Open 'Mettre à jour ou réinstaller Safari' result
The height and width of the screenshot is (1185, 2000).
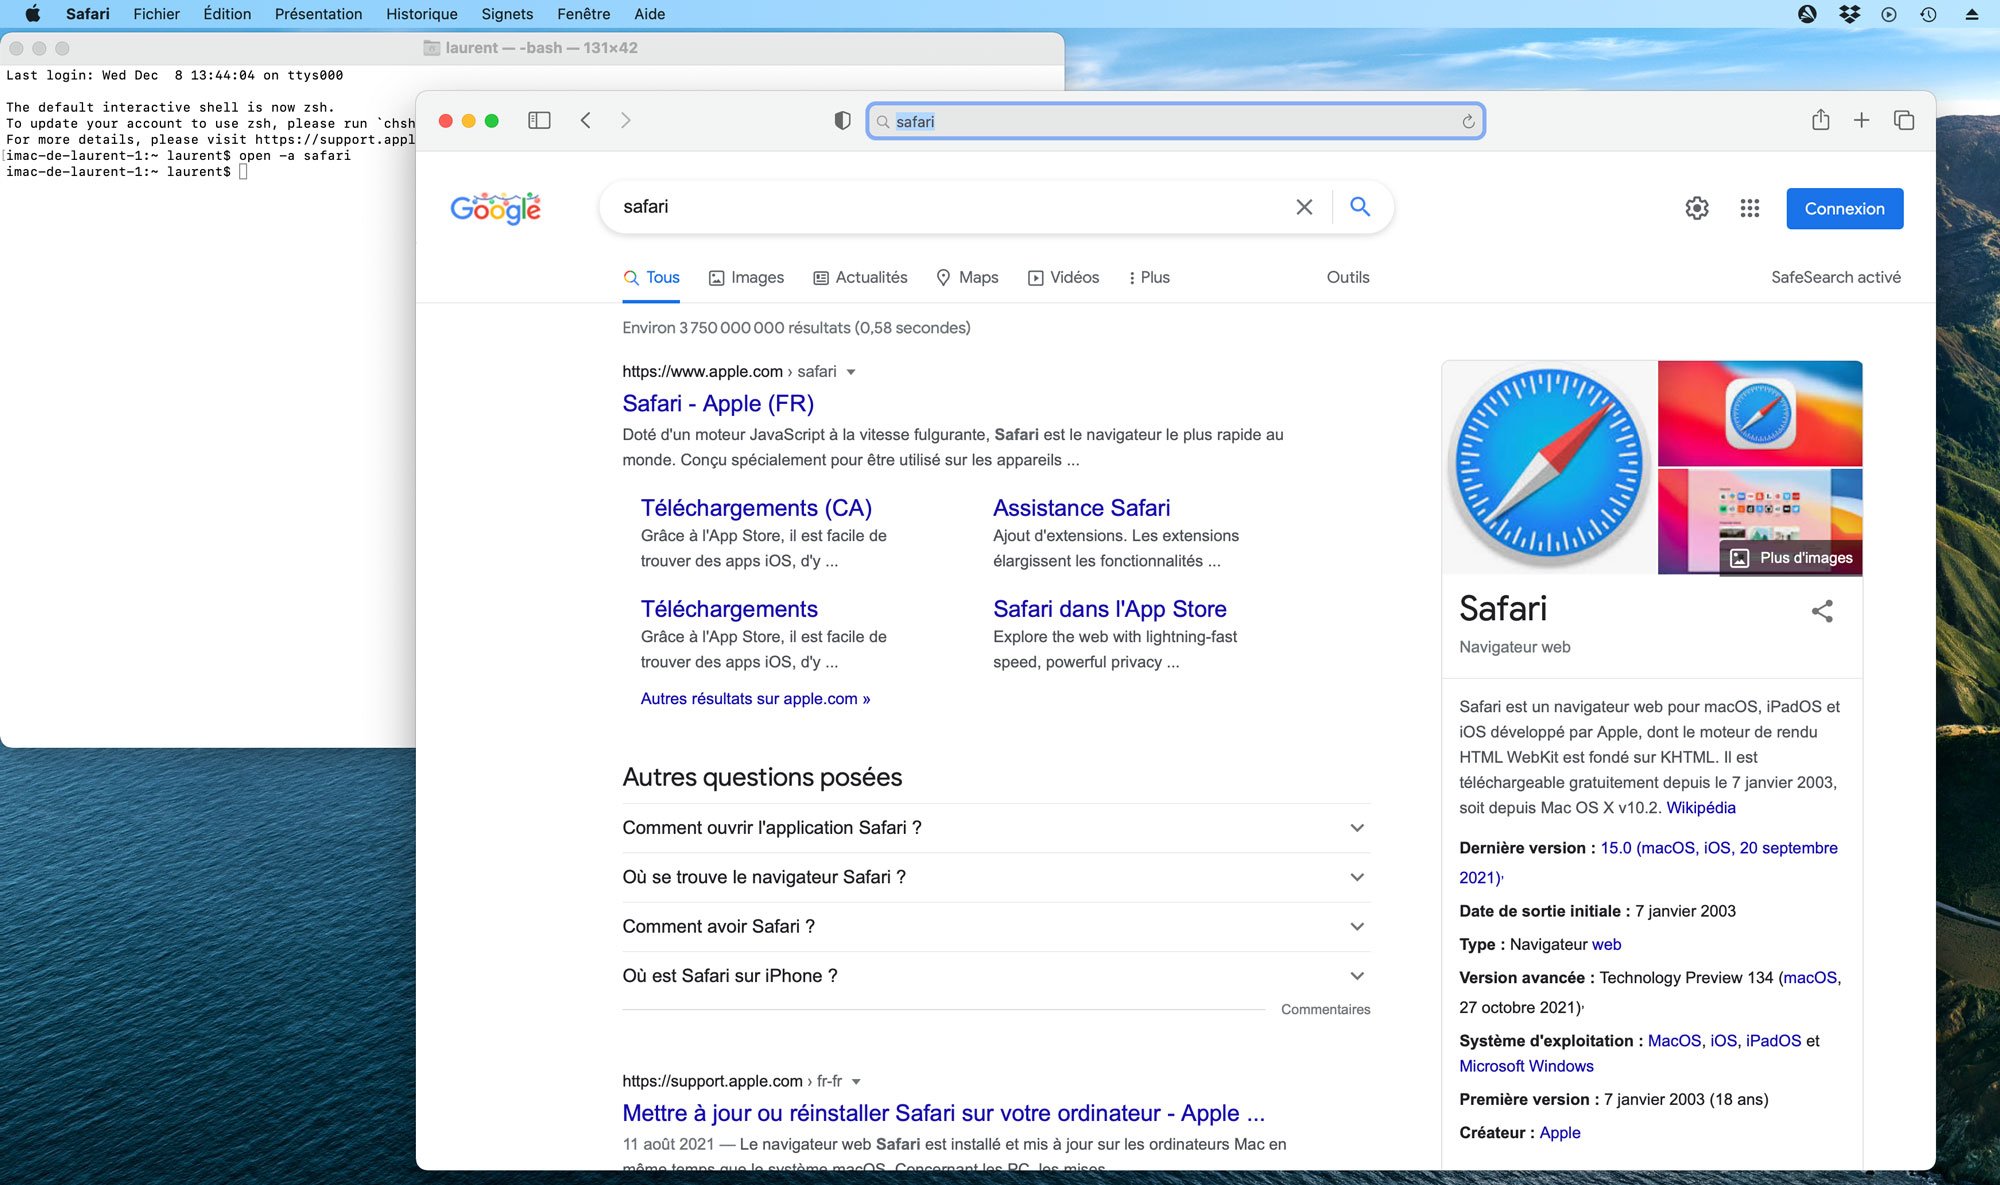tap(943, 1114)
